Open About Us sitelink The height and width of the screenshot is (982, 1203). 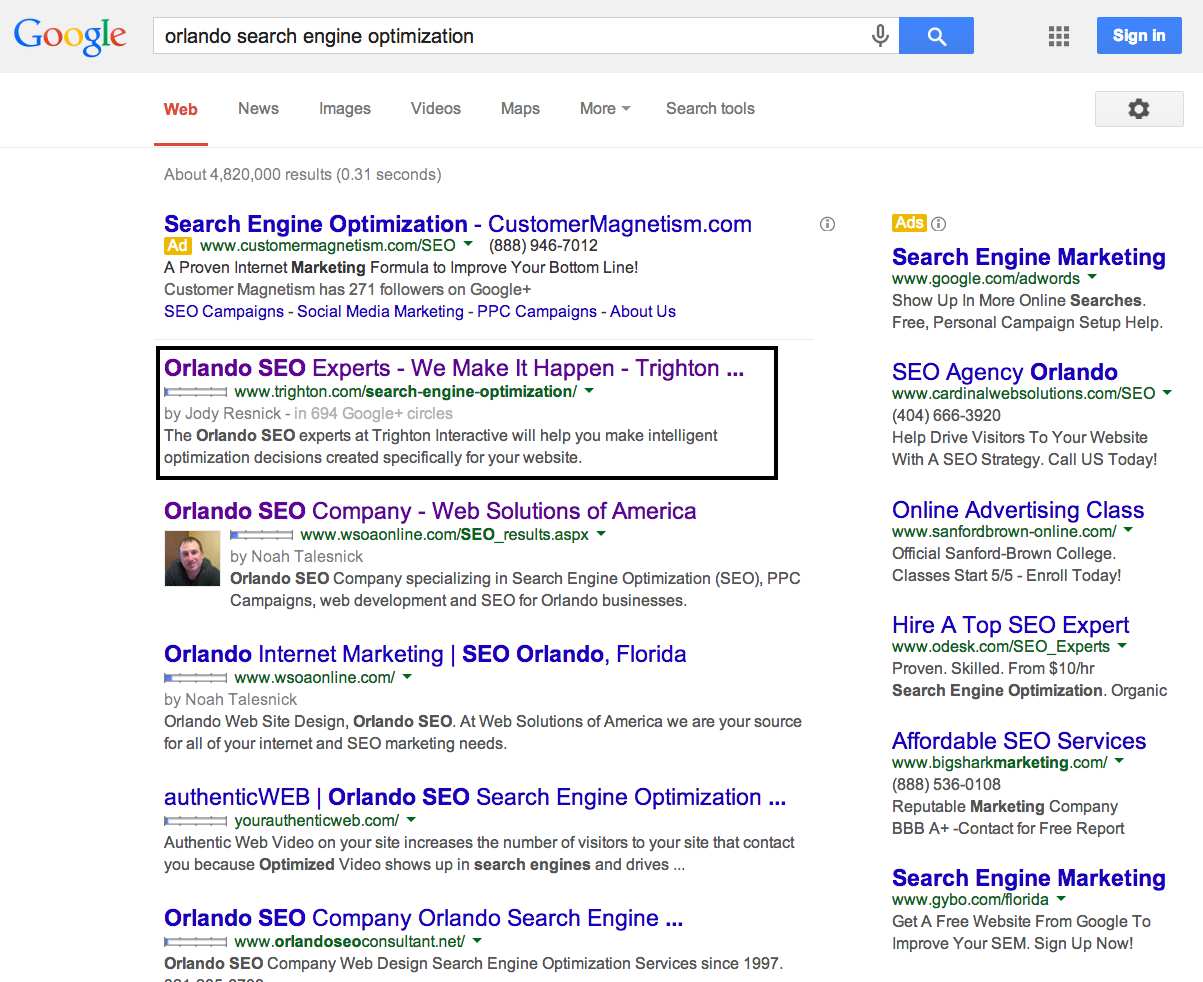(x=643, y=311)
